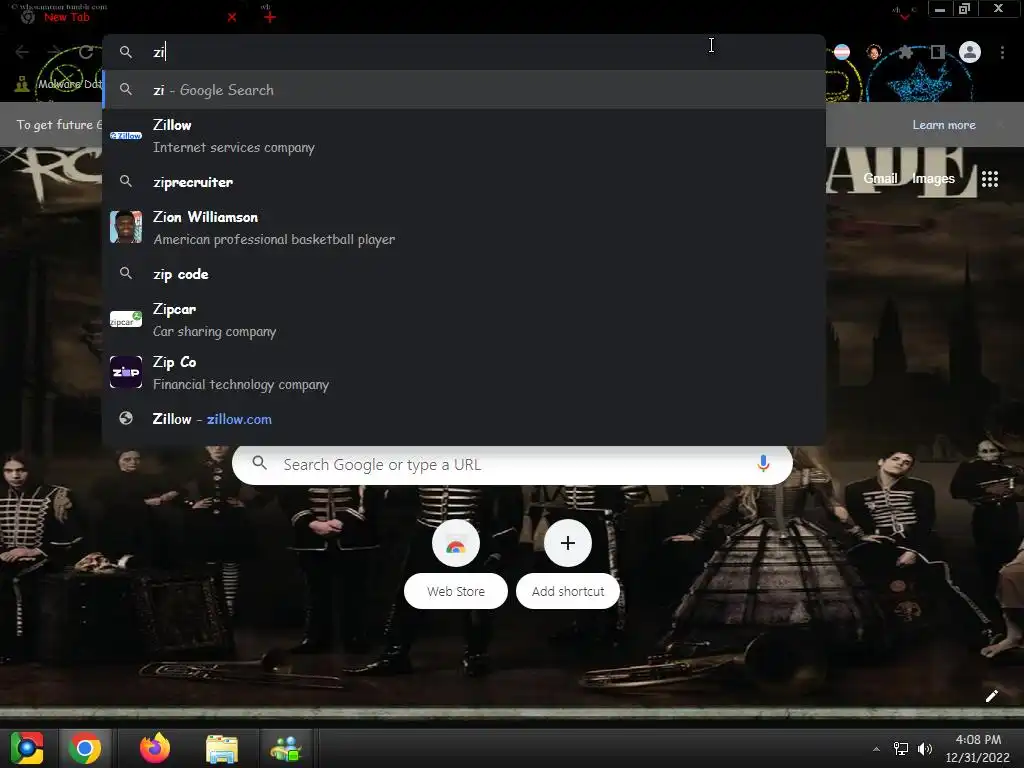Start voice search with the microphone icon
The height and width of the screenshot is (768, 1024).
point(763,464)
